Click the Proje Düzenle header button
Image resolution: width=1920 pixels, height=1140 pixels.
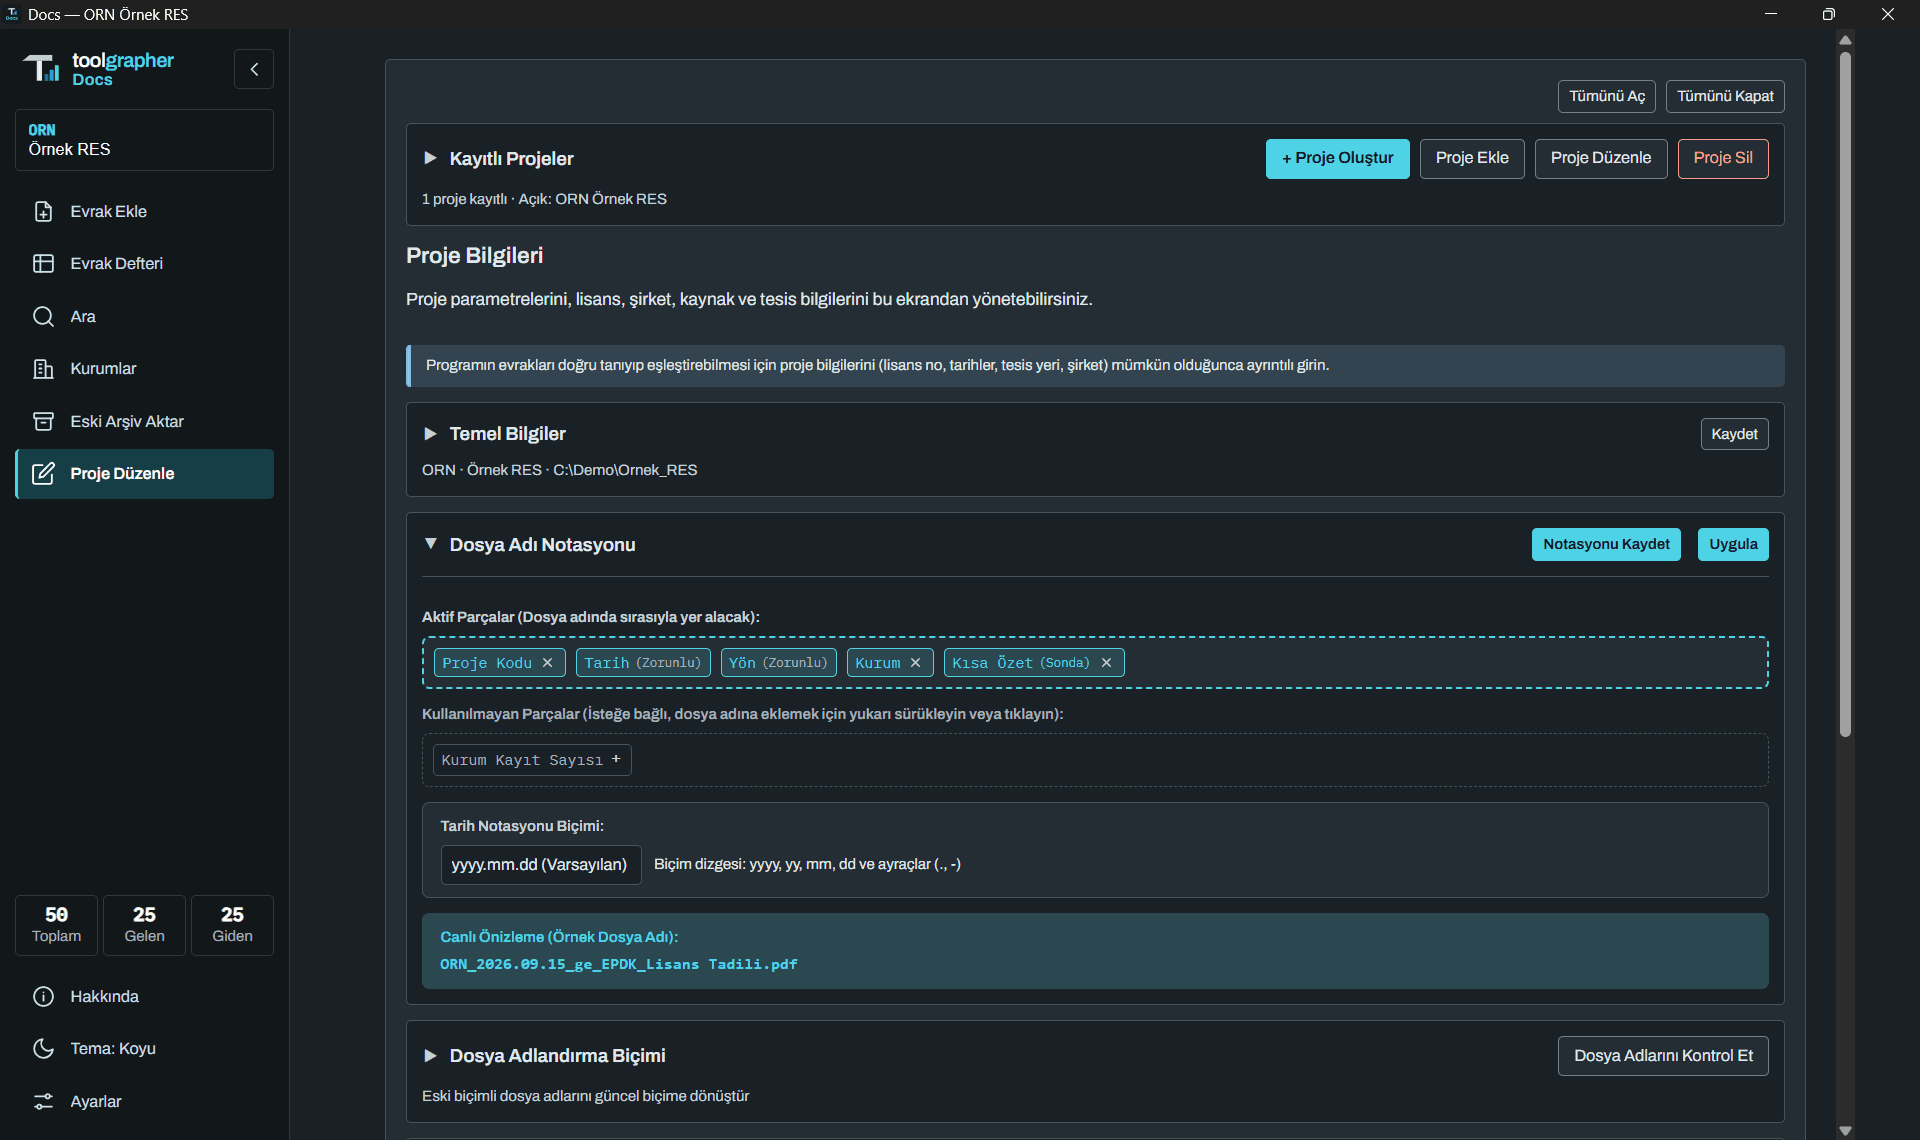pyautogui.click(x=1601, y=158)
